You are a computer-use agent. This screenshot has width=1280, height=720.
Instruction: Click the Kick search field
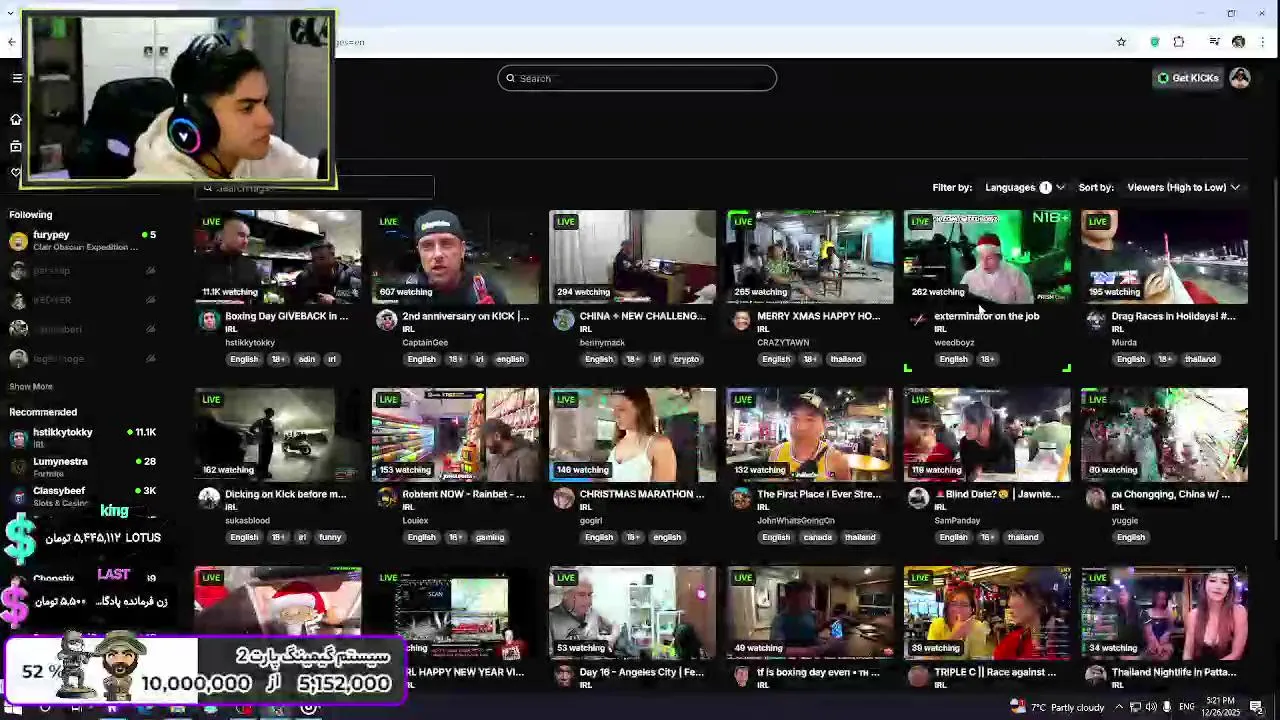click(x=637, y=78)
